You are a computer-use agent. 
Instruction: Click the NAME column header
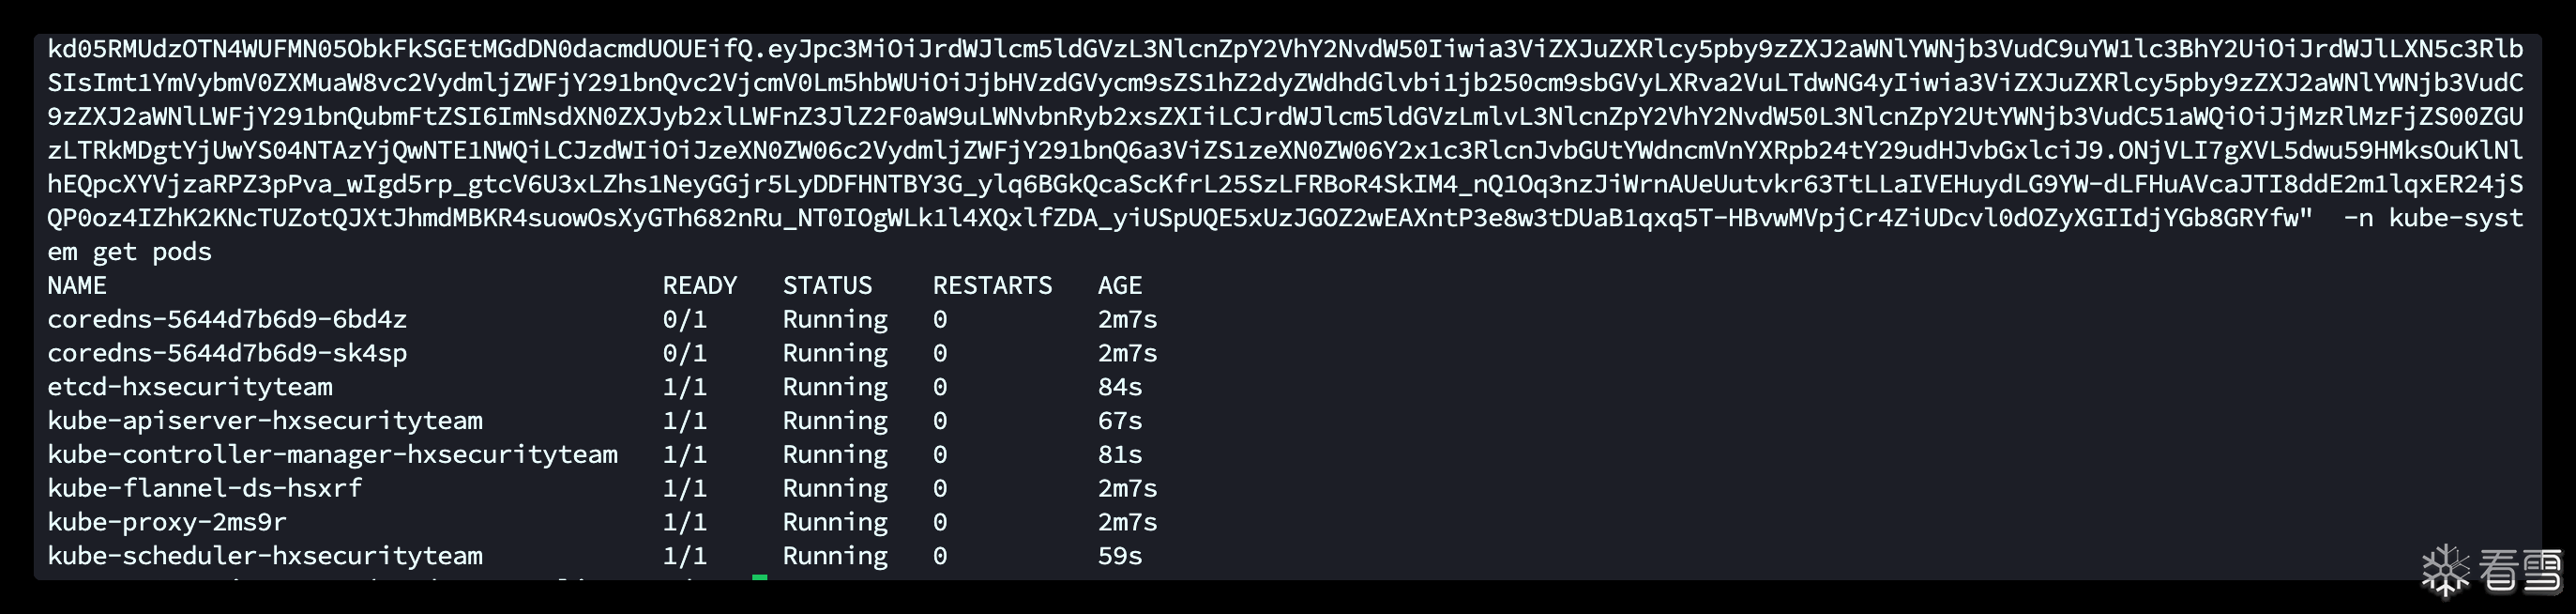coord(77,286)
